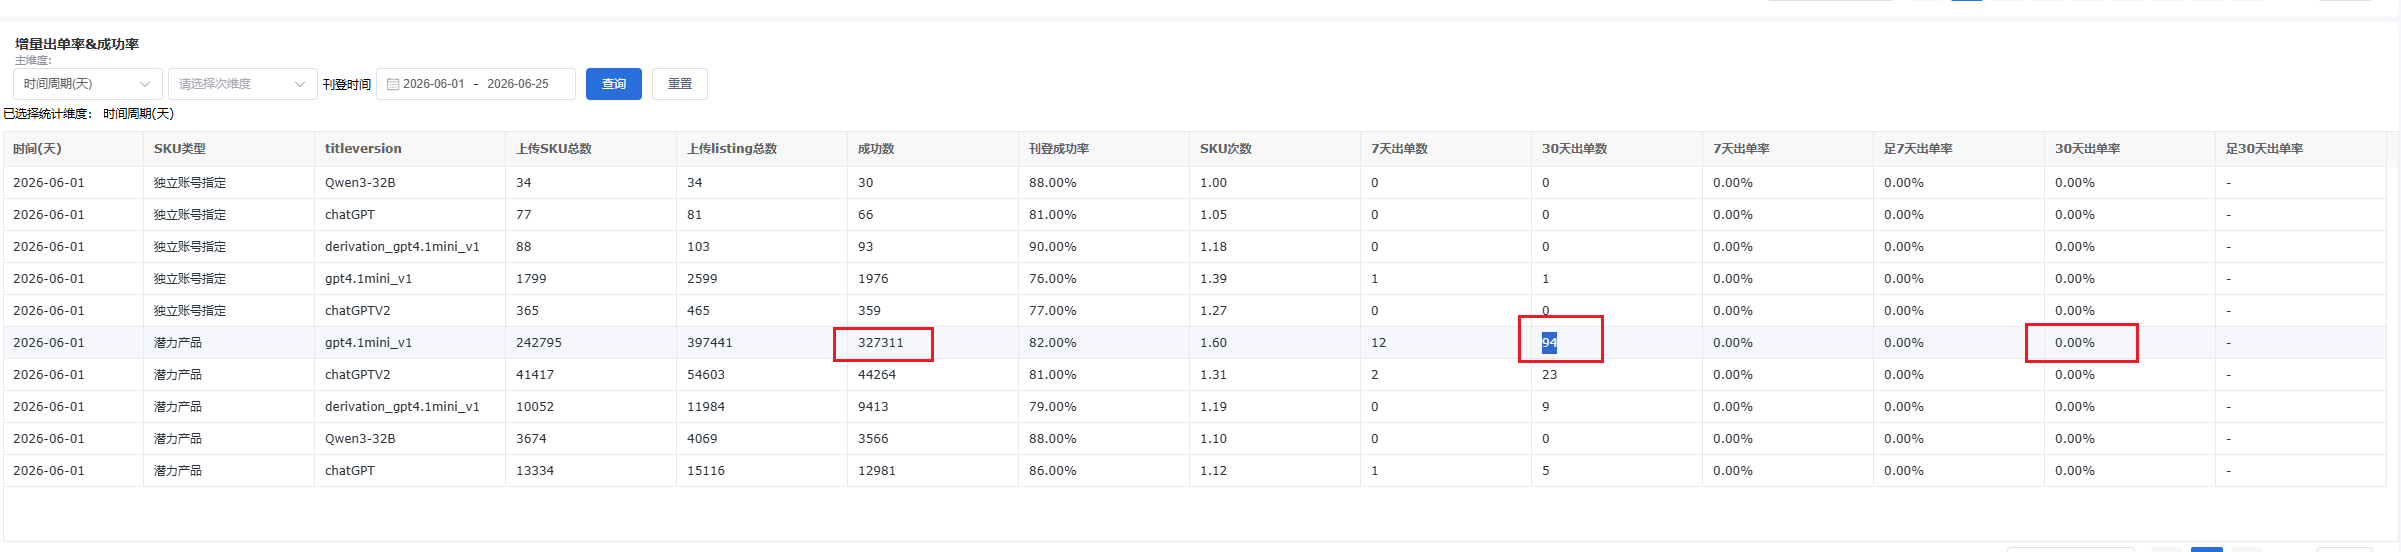Click the 成功数 value 1976
The height and width of the screenshot is (552, 2401).
point(873,279)
